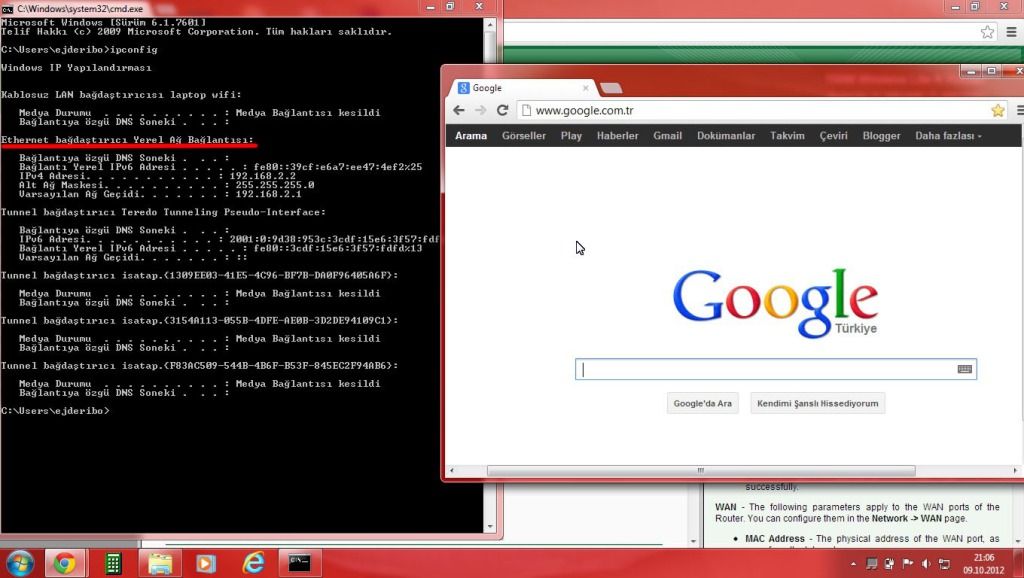Open the clock showing 21:06

(984, 564)
